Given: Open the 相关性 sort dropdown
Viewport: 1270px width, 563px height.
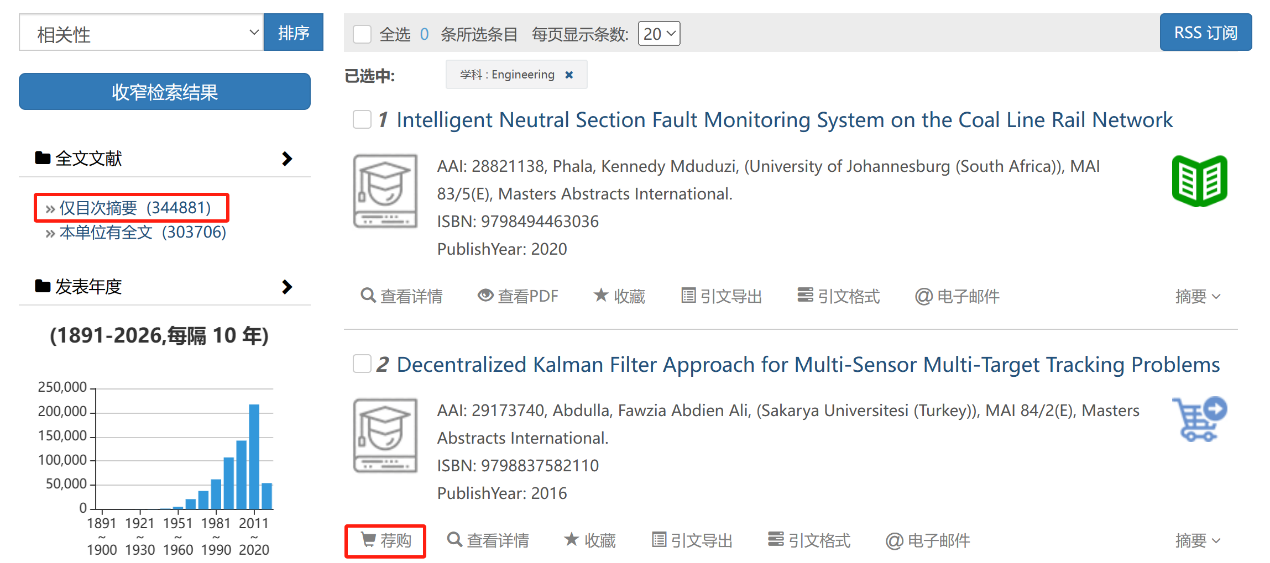Looking at the screenshot, I should pyautogui.click(x=141, y=33).
